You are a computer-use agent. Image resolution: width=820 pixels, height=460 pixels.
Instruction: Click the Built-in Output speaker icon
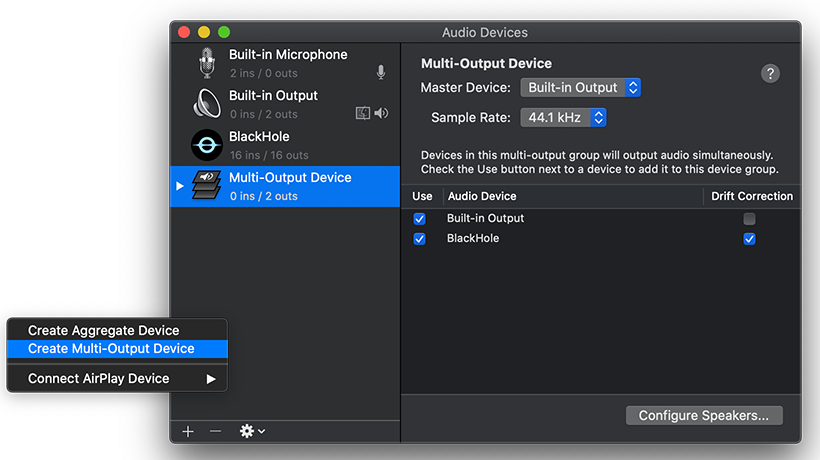tap(207, 104)
